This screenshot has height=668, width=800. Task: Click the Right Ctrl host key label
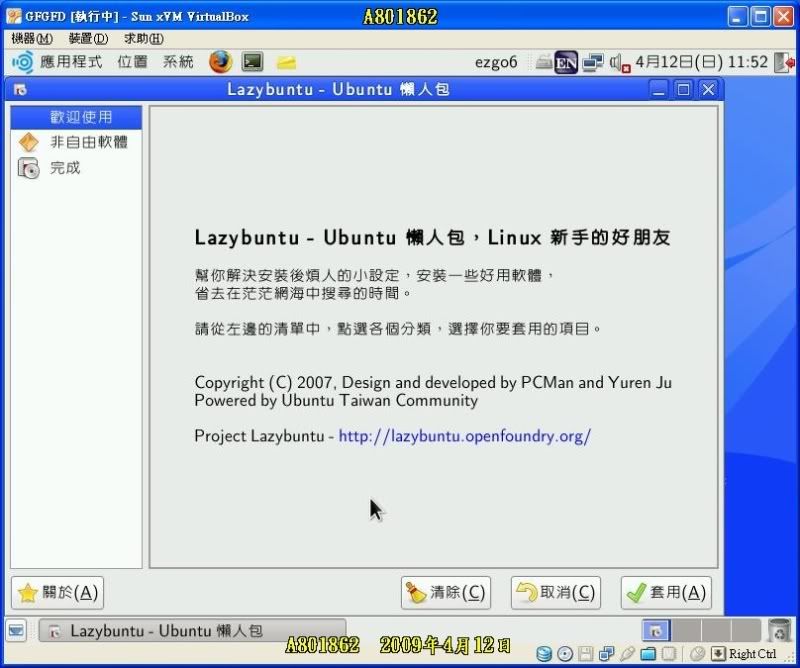point(753,654)
